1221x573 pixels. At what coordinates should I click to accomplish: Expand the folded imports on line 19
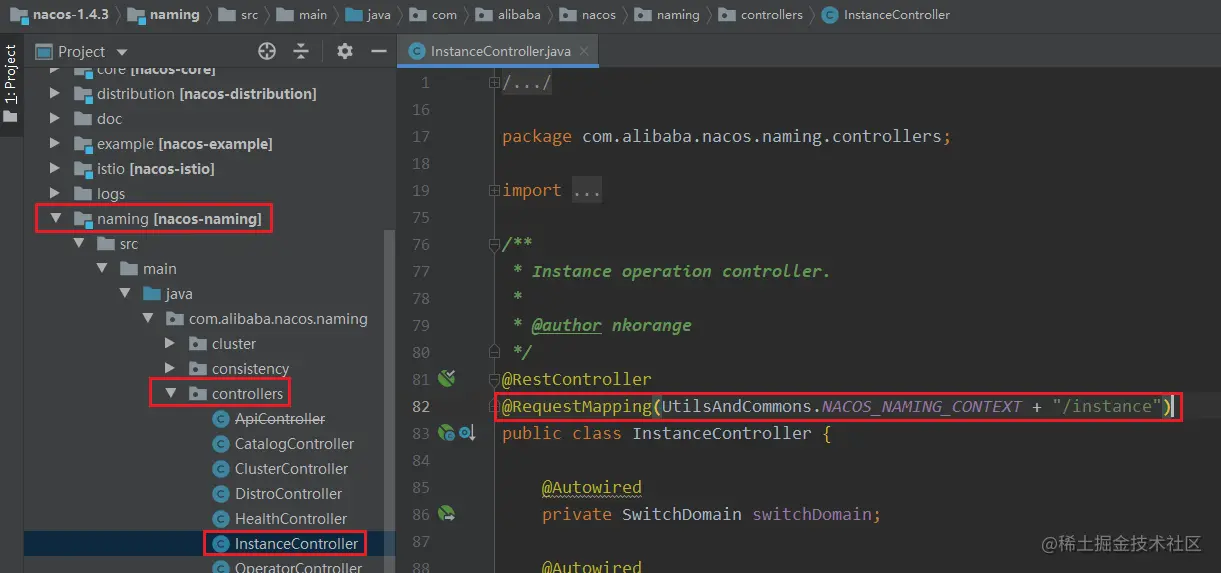494,190
